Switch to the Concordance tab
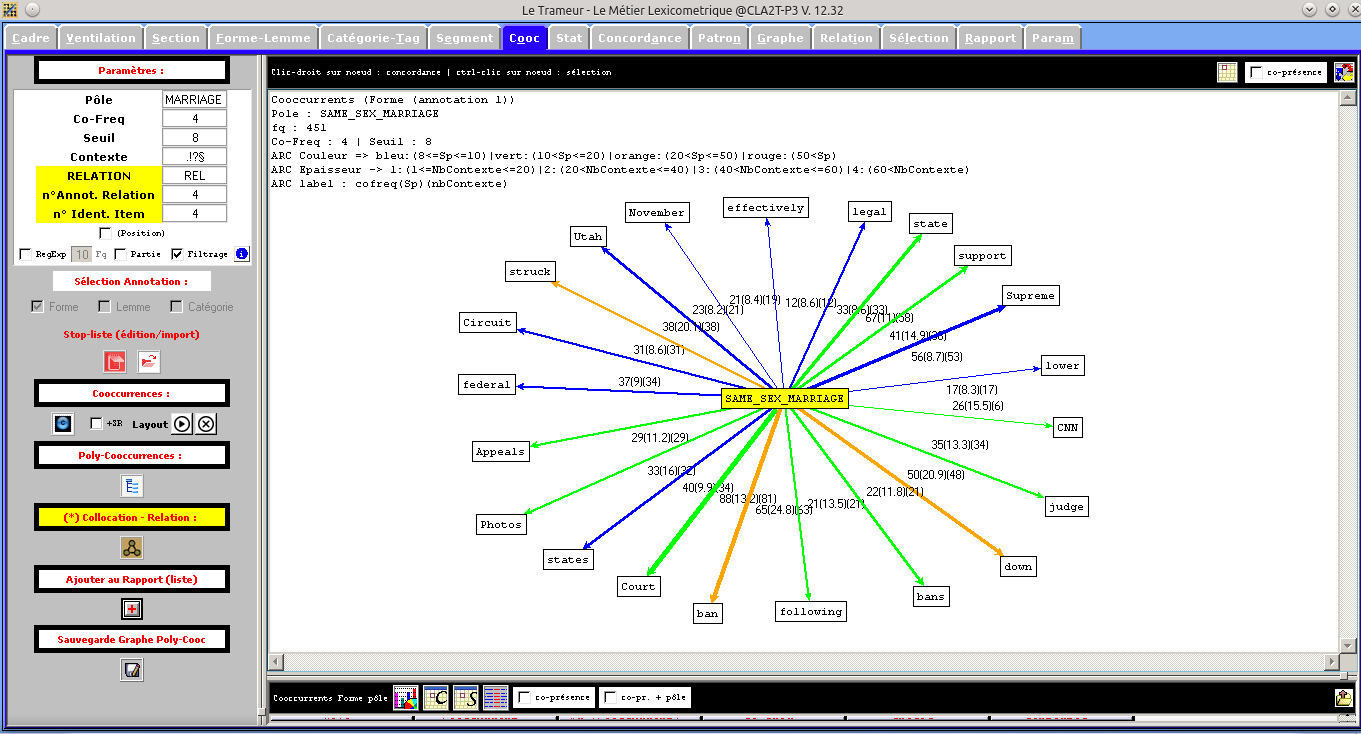The height and width of the screenshot is (734, 1361). point(639,38)
